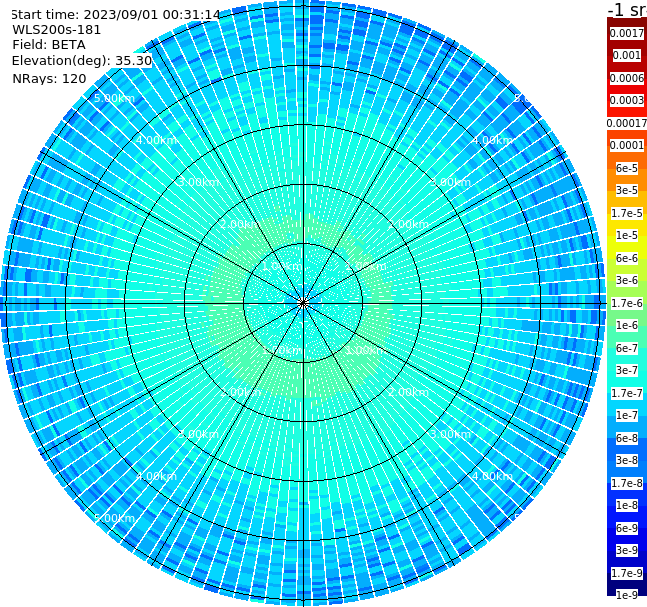Click the Start time 2023/09/01 00:31:14 text

coord(116,15)
